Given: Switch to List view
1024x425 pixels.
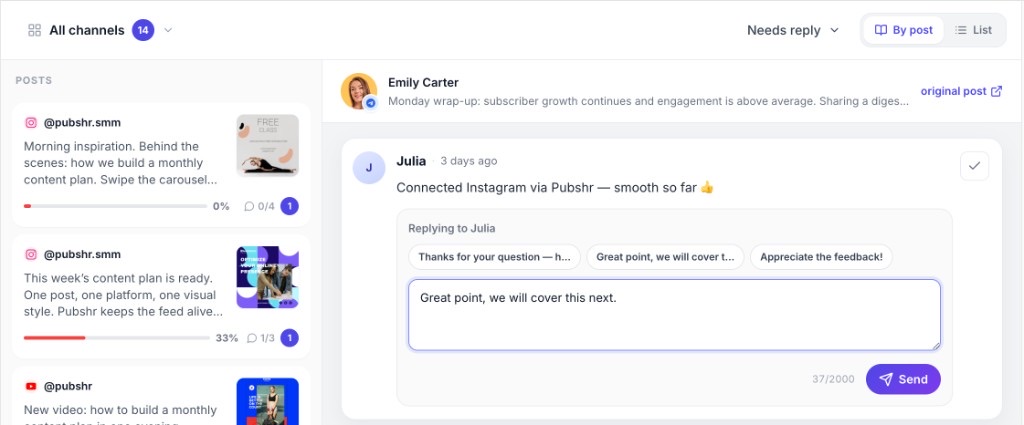Looking at the screenshot, I should click(x=973, y=30).
